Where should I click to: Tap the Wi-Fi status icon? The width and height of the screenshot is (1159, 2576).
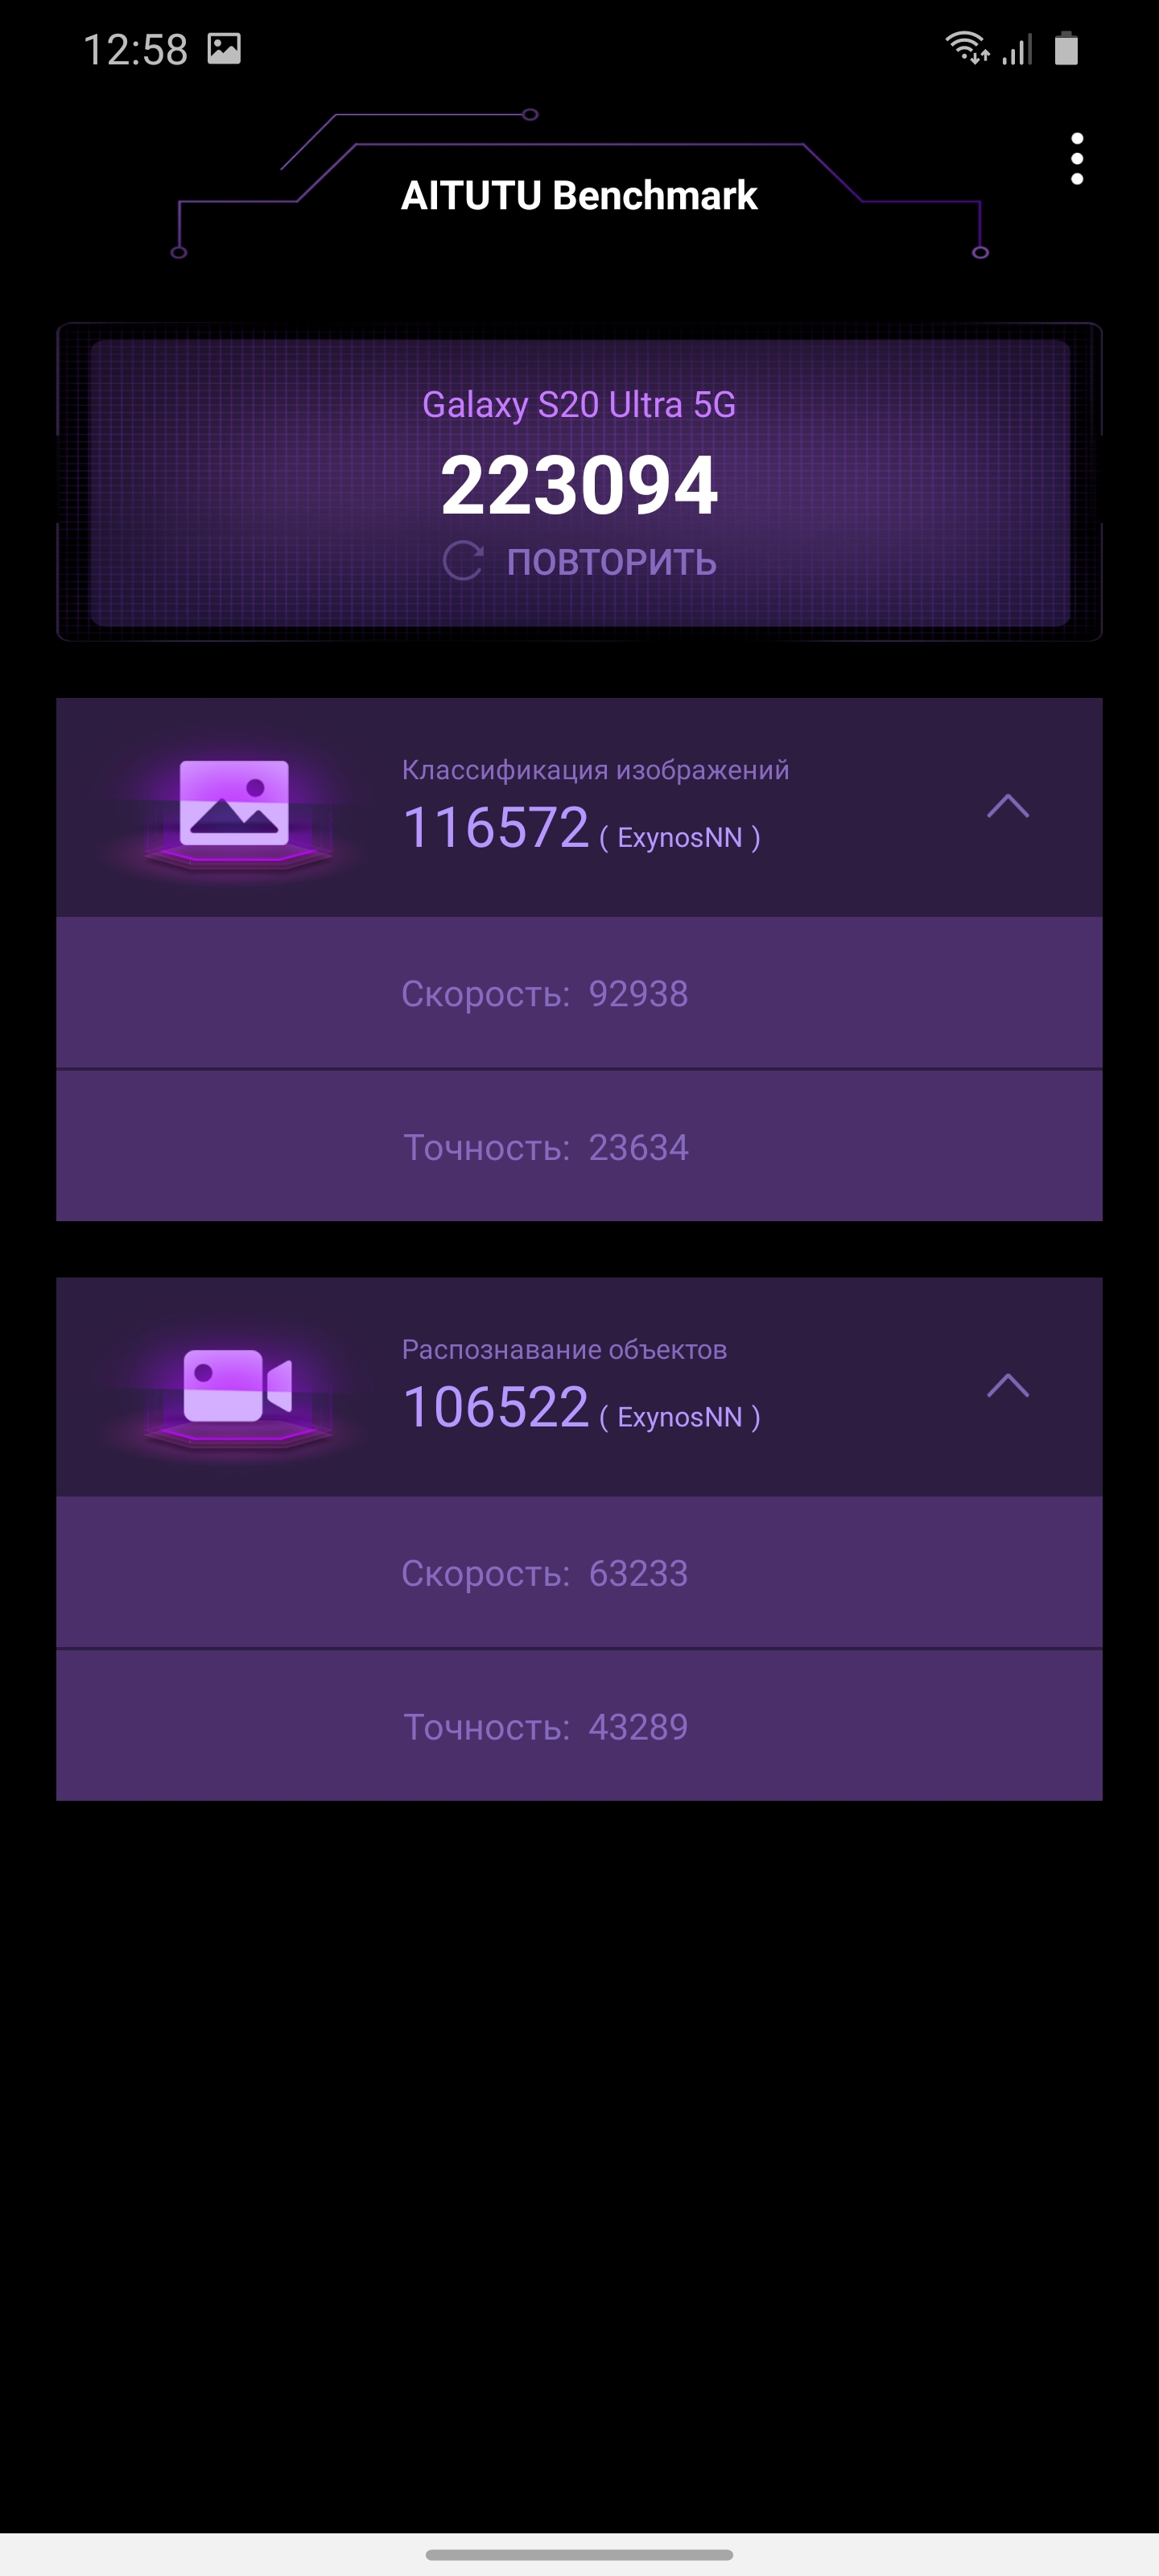[967, 48]
